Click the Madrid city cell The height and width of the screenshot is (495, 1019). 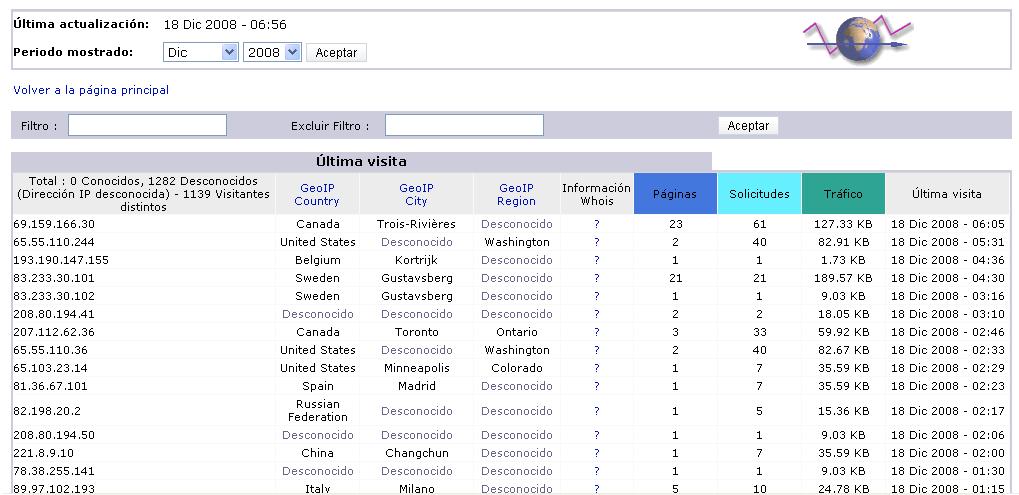[416, 386]
